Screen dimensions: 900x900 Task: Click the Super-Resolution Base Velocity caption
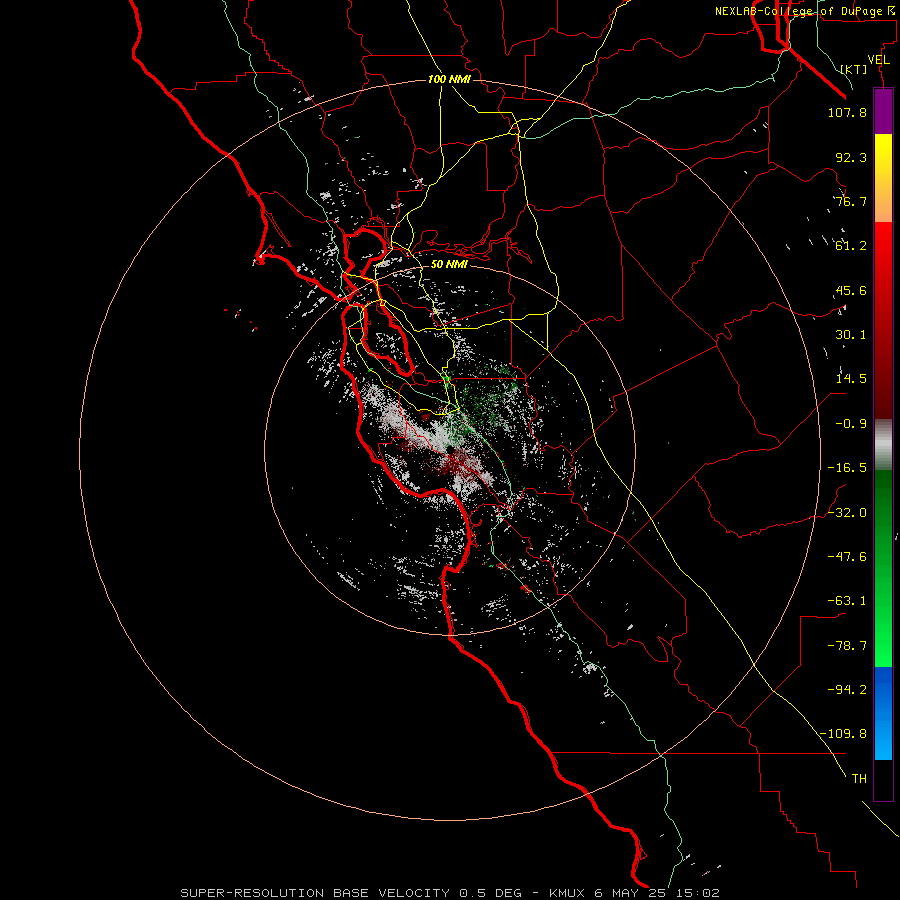449,893
